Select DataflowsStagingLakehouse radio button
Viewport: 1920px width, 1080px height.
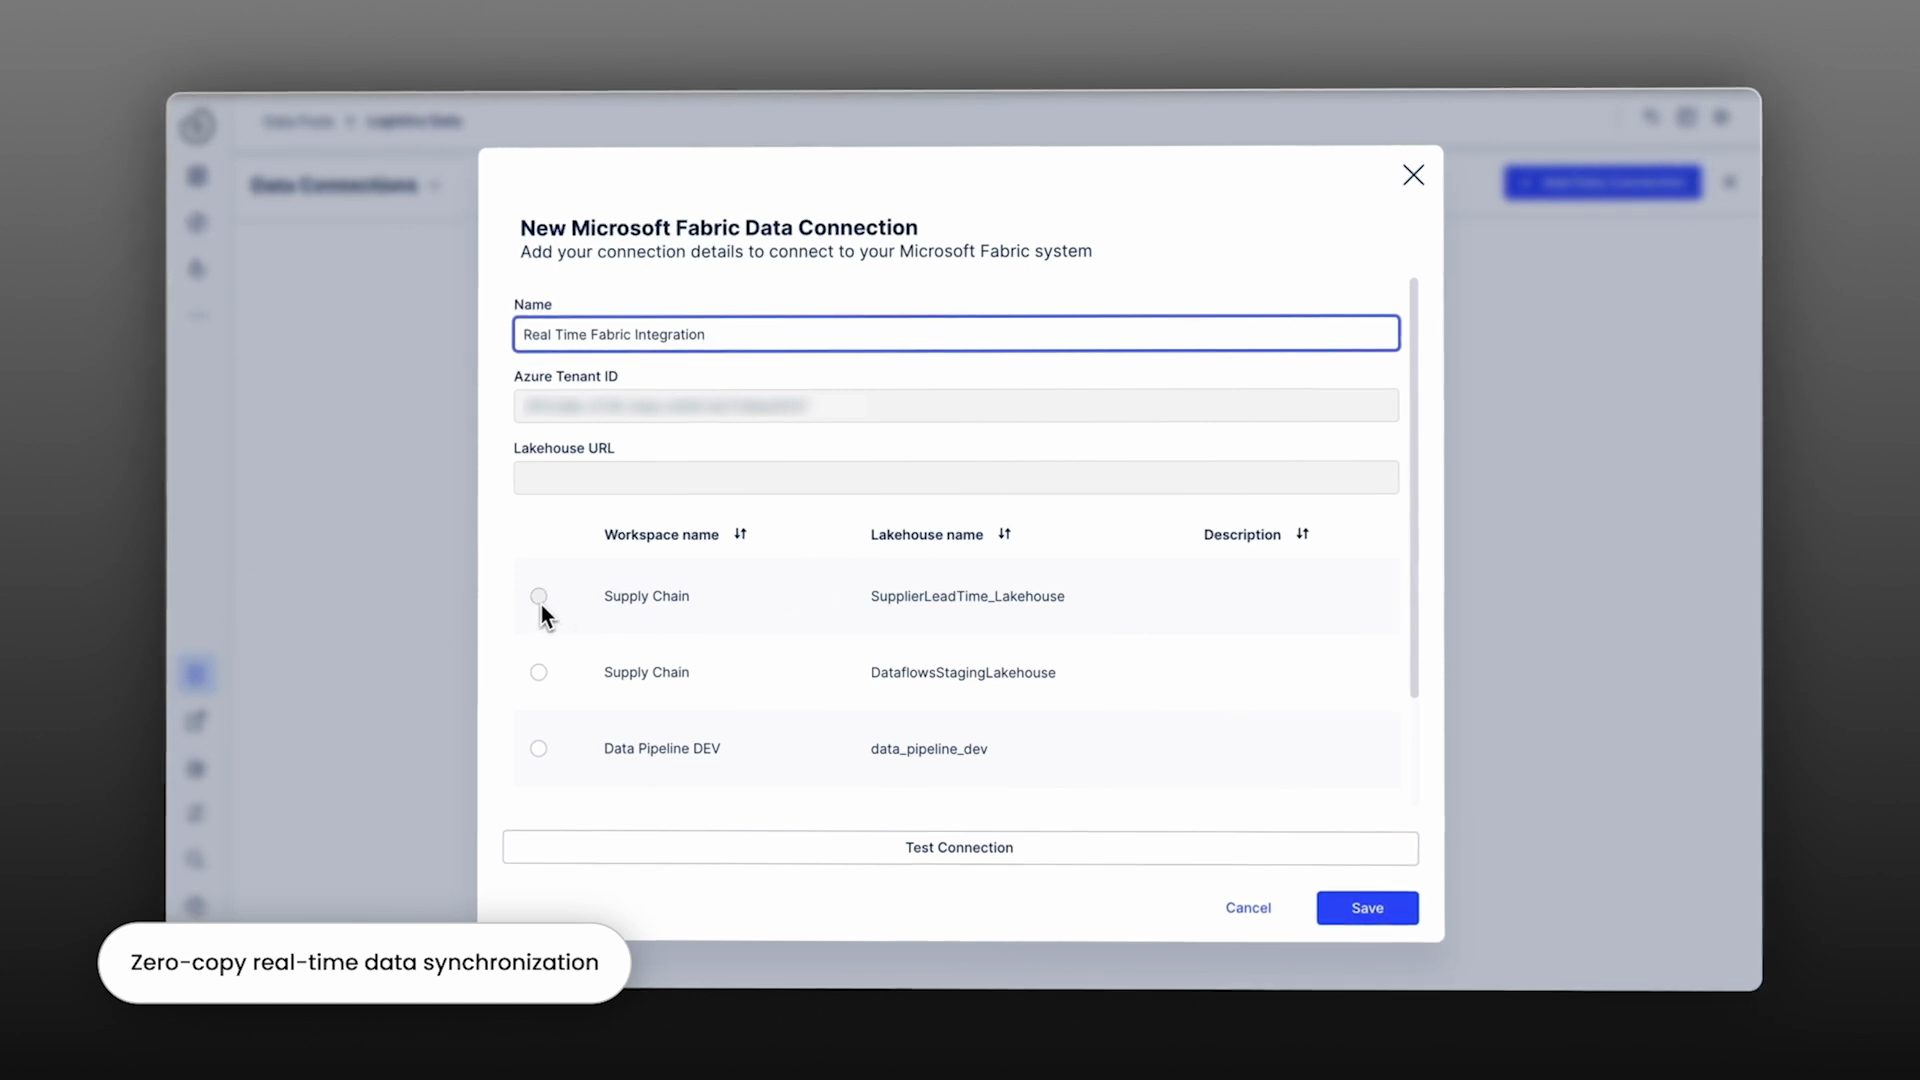click(x=539, y=673)
